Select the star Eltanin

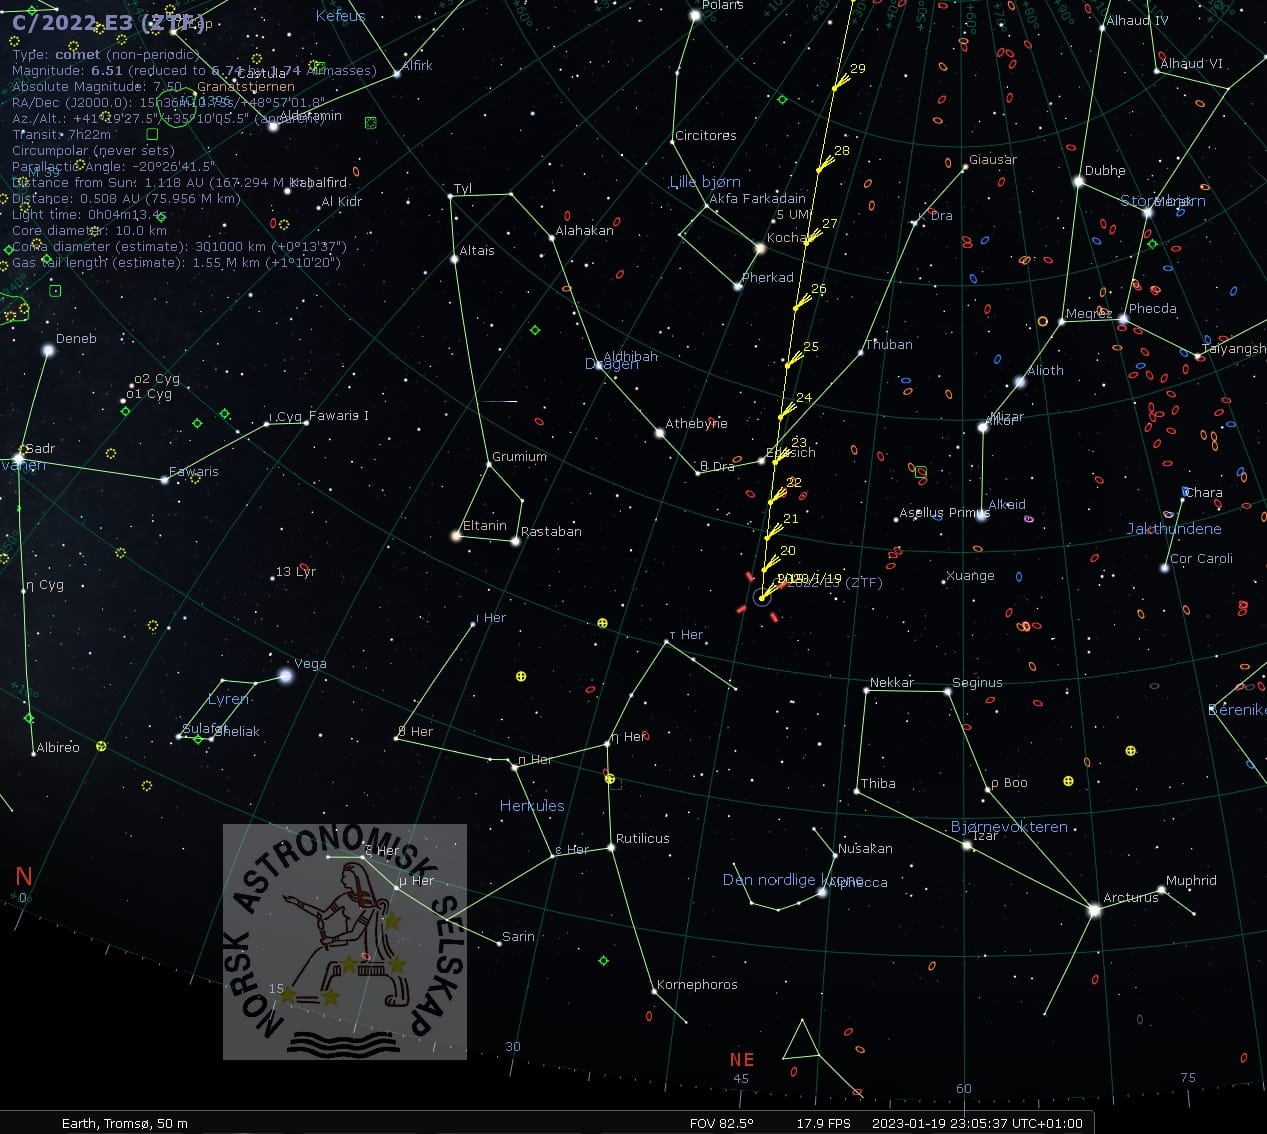[x=457, y=536]
